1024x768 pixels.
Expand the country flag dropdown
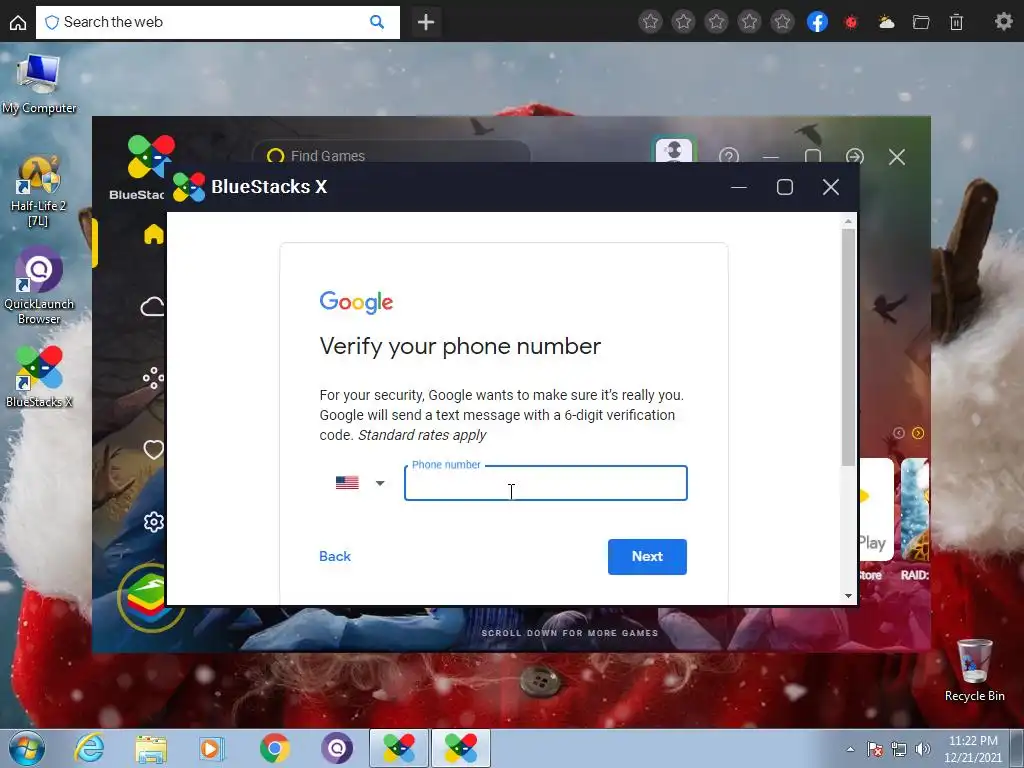tap(360, 483)
